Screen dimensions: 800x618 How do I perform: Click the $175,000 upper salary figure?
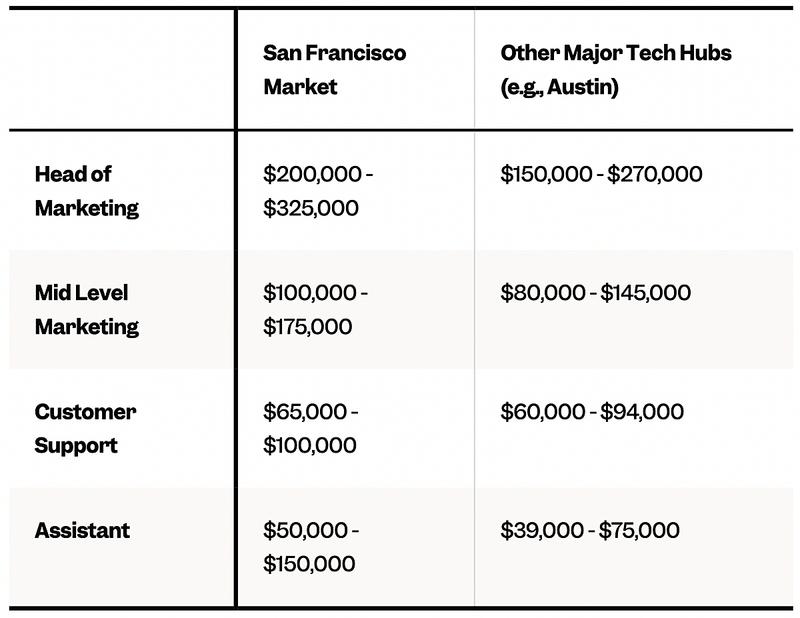click(308, 327)
